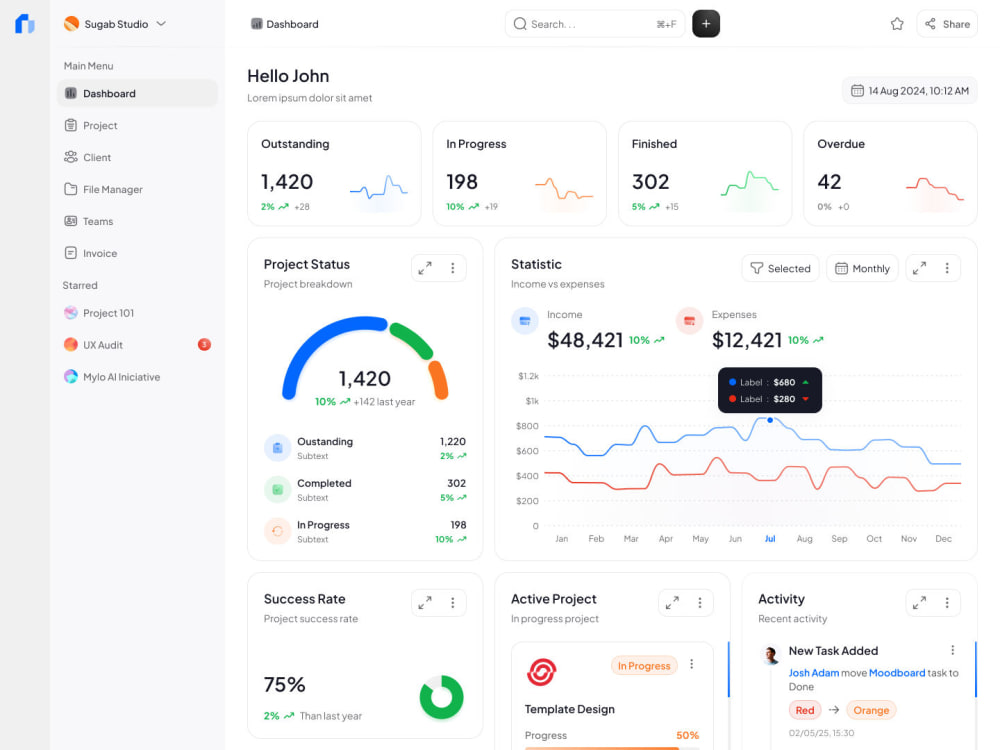Open the Overdue stat card
The width and height of the screenshot is (1000, 750).
pos(890,173)
